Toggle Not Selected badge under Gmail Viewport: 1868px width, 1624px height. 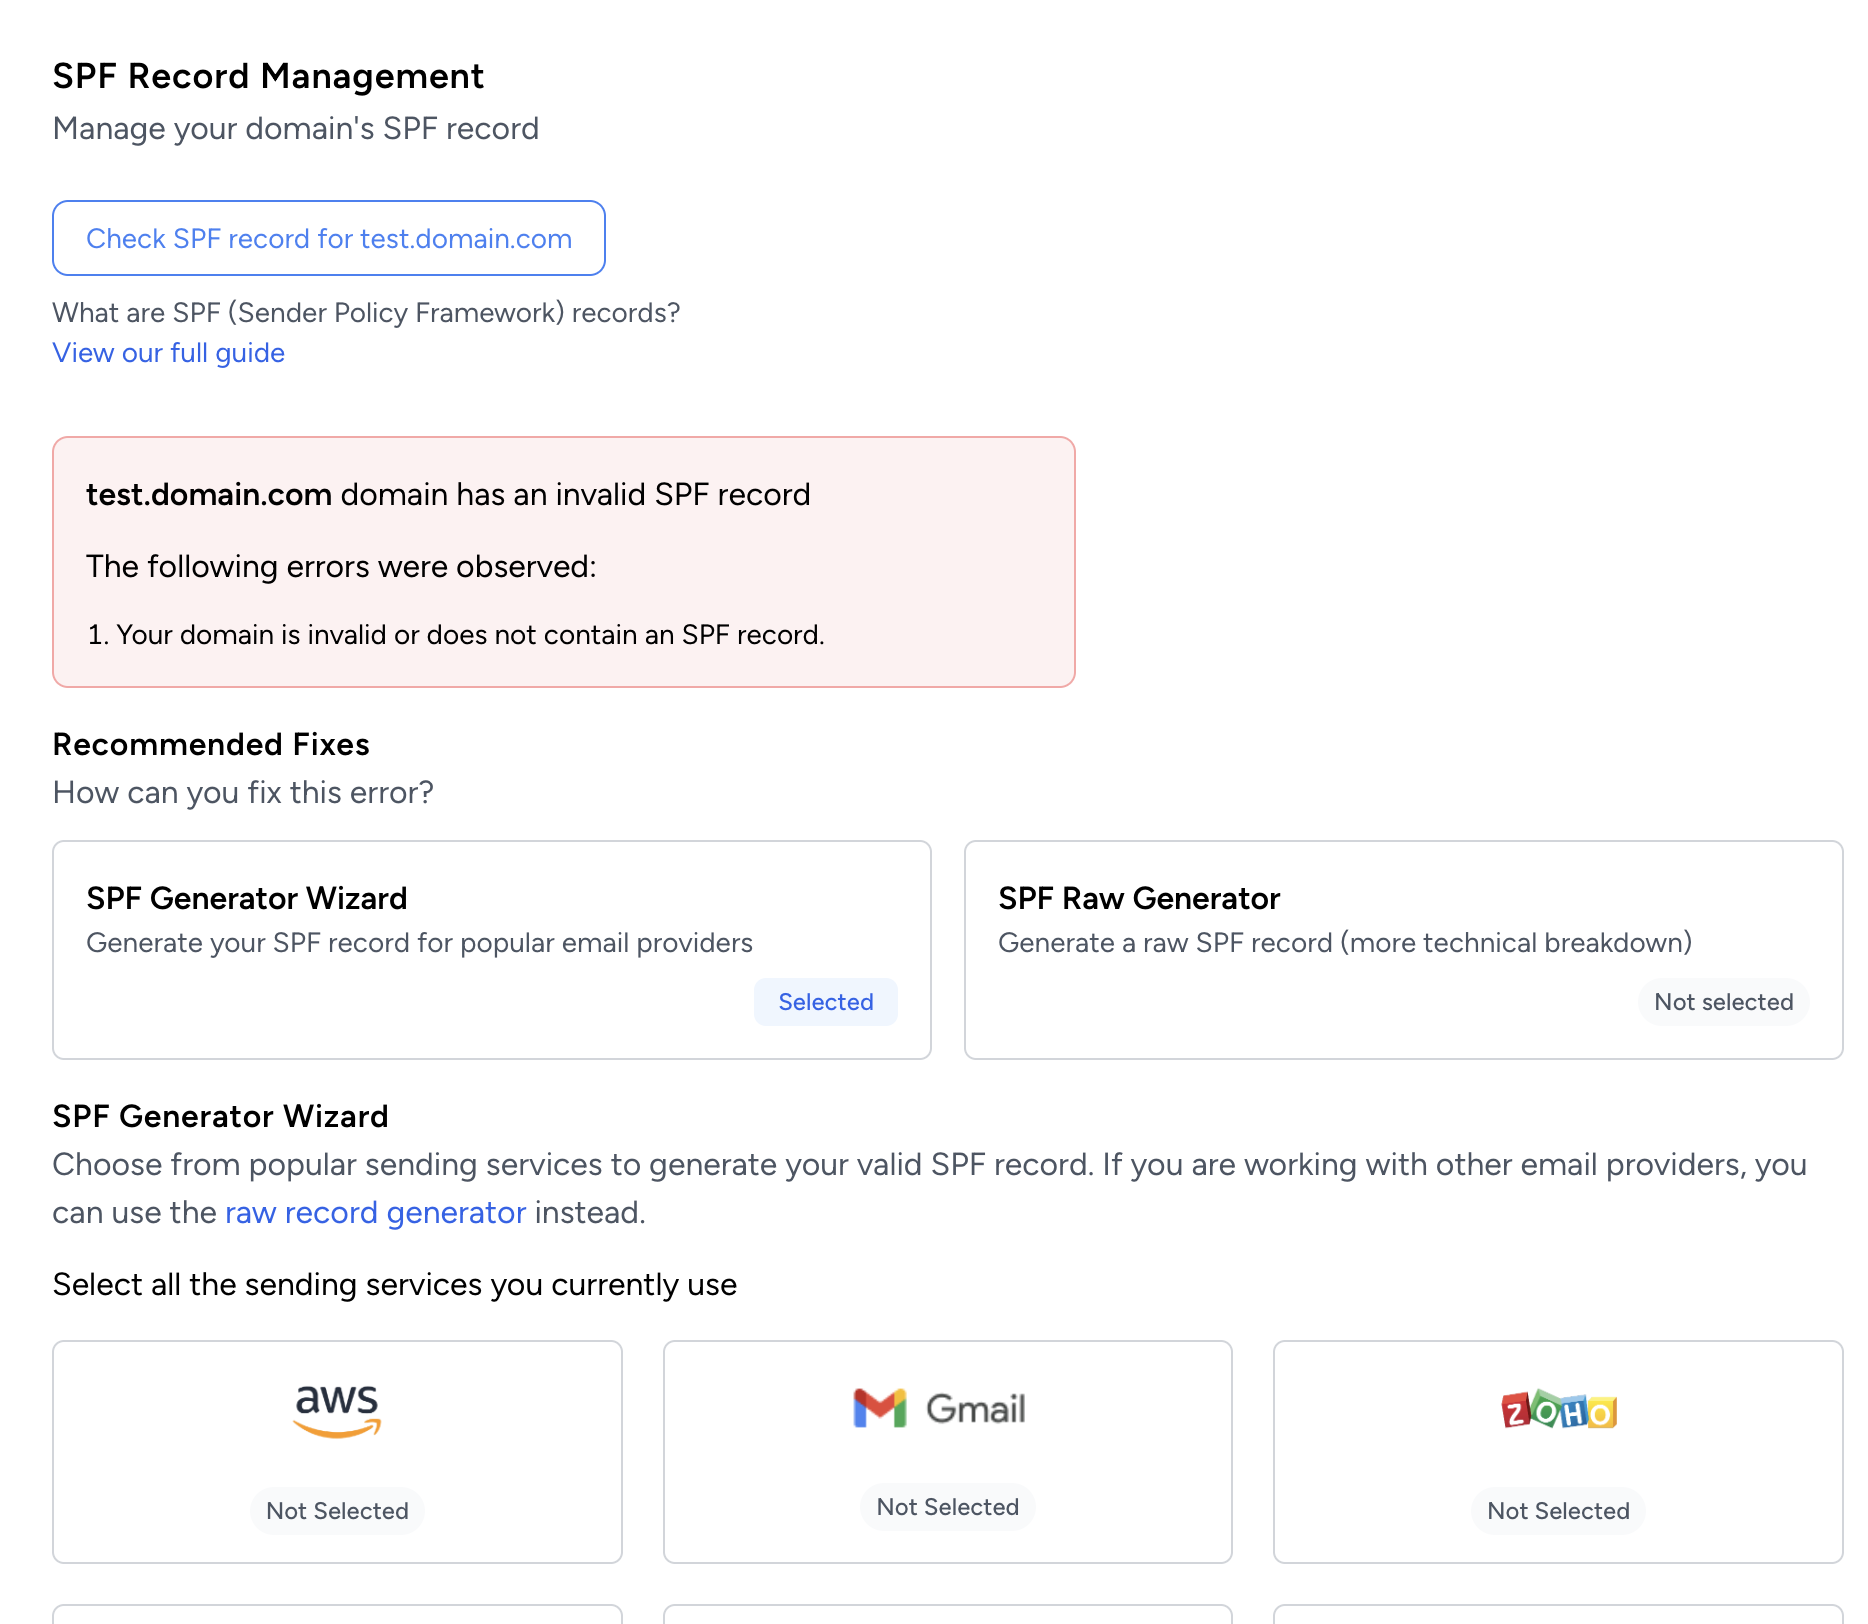(x=948, y=1507)
